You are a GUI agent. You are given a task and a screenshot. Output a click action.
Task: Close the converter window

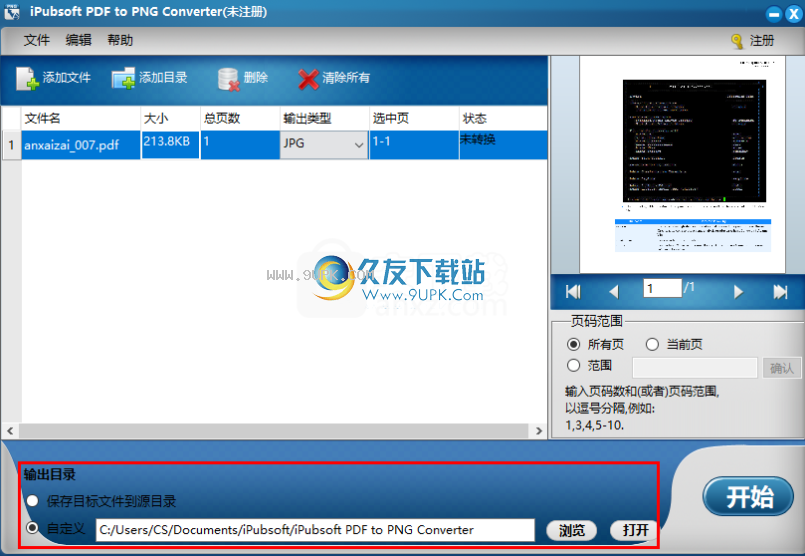pos(794,14)
